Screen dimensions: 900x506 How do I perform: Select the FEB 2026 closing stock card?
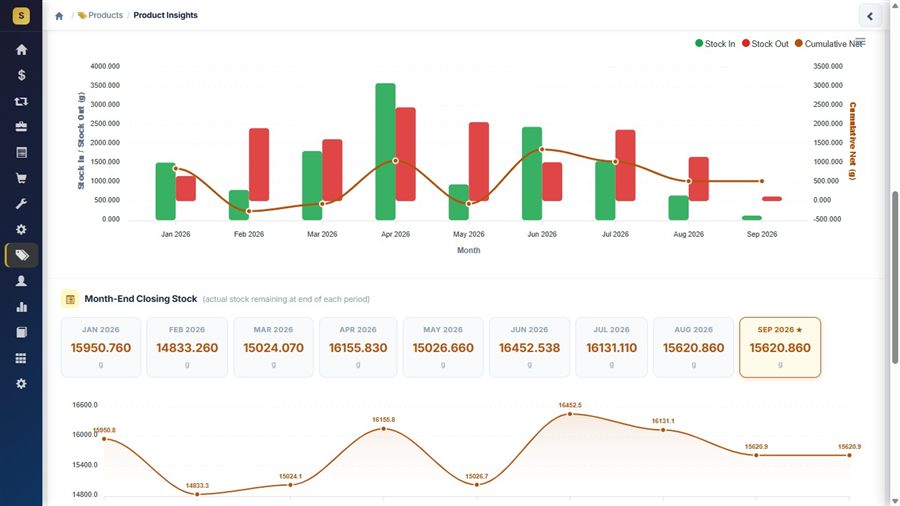tap(187, 347)
